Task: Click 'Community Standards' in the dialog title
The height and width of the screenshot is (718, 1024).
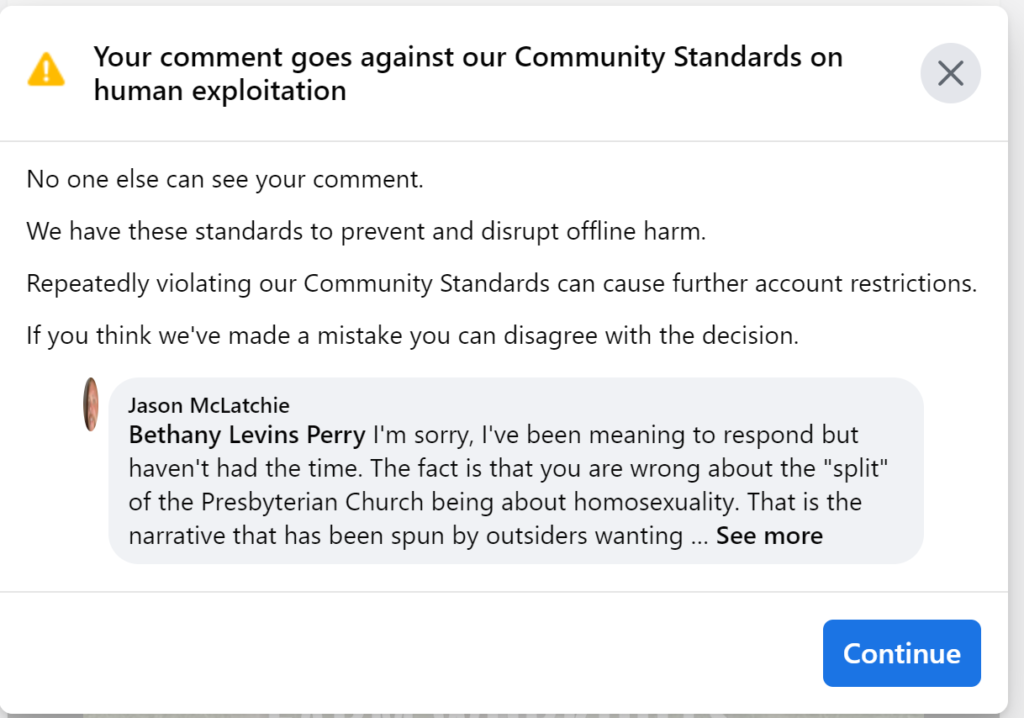Action: (x=658, y=57)
